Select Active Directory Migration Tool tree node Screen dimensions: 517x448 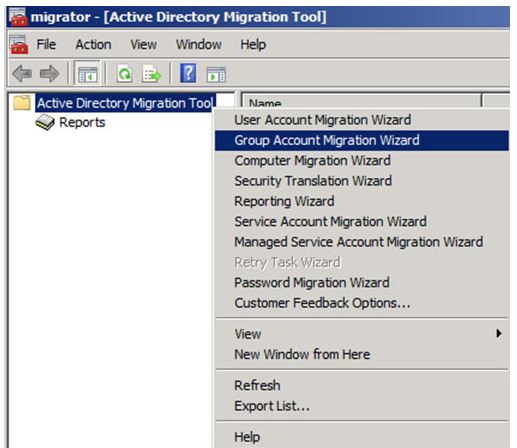click(x=125, y=103)
